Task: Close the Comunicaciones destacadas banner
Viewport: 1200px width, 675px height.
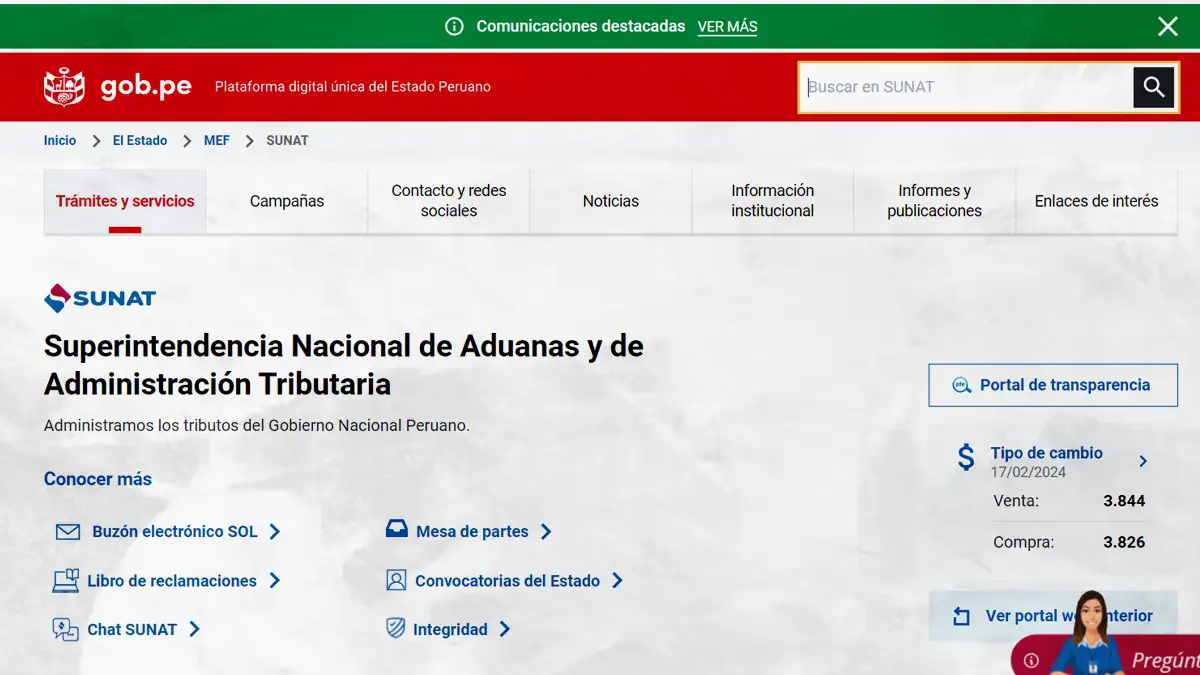Action: (1167, 27)
